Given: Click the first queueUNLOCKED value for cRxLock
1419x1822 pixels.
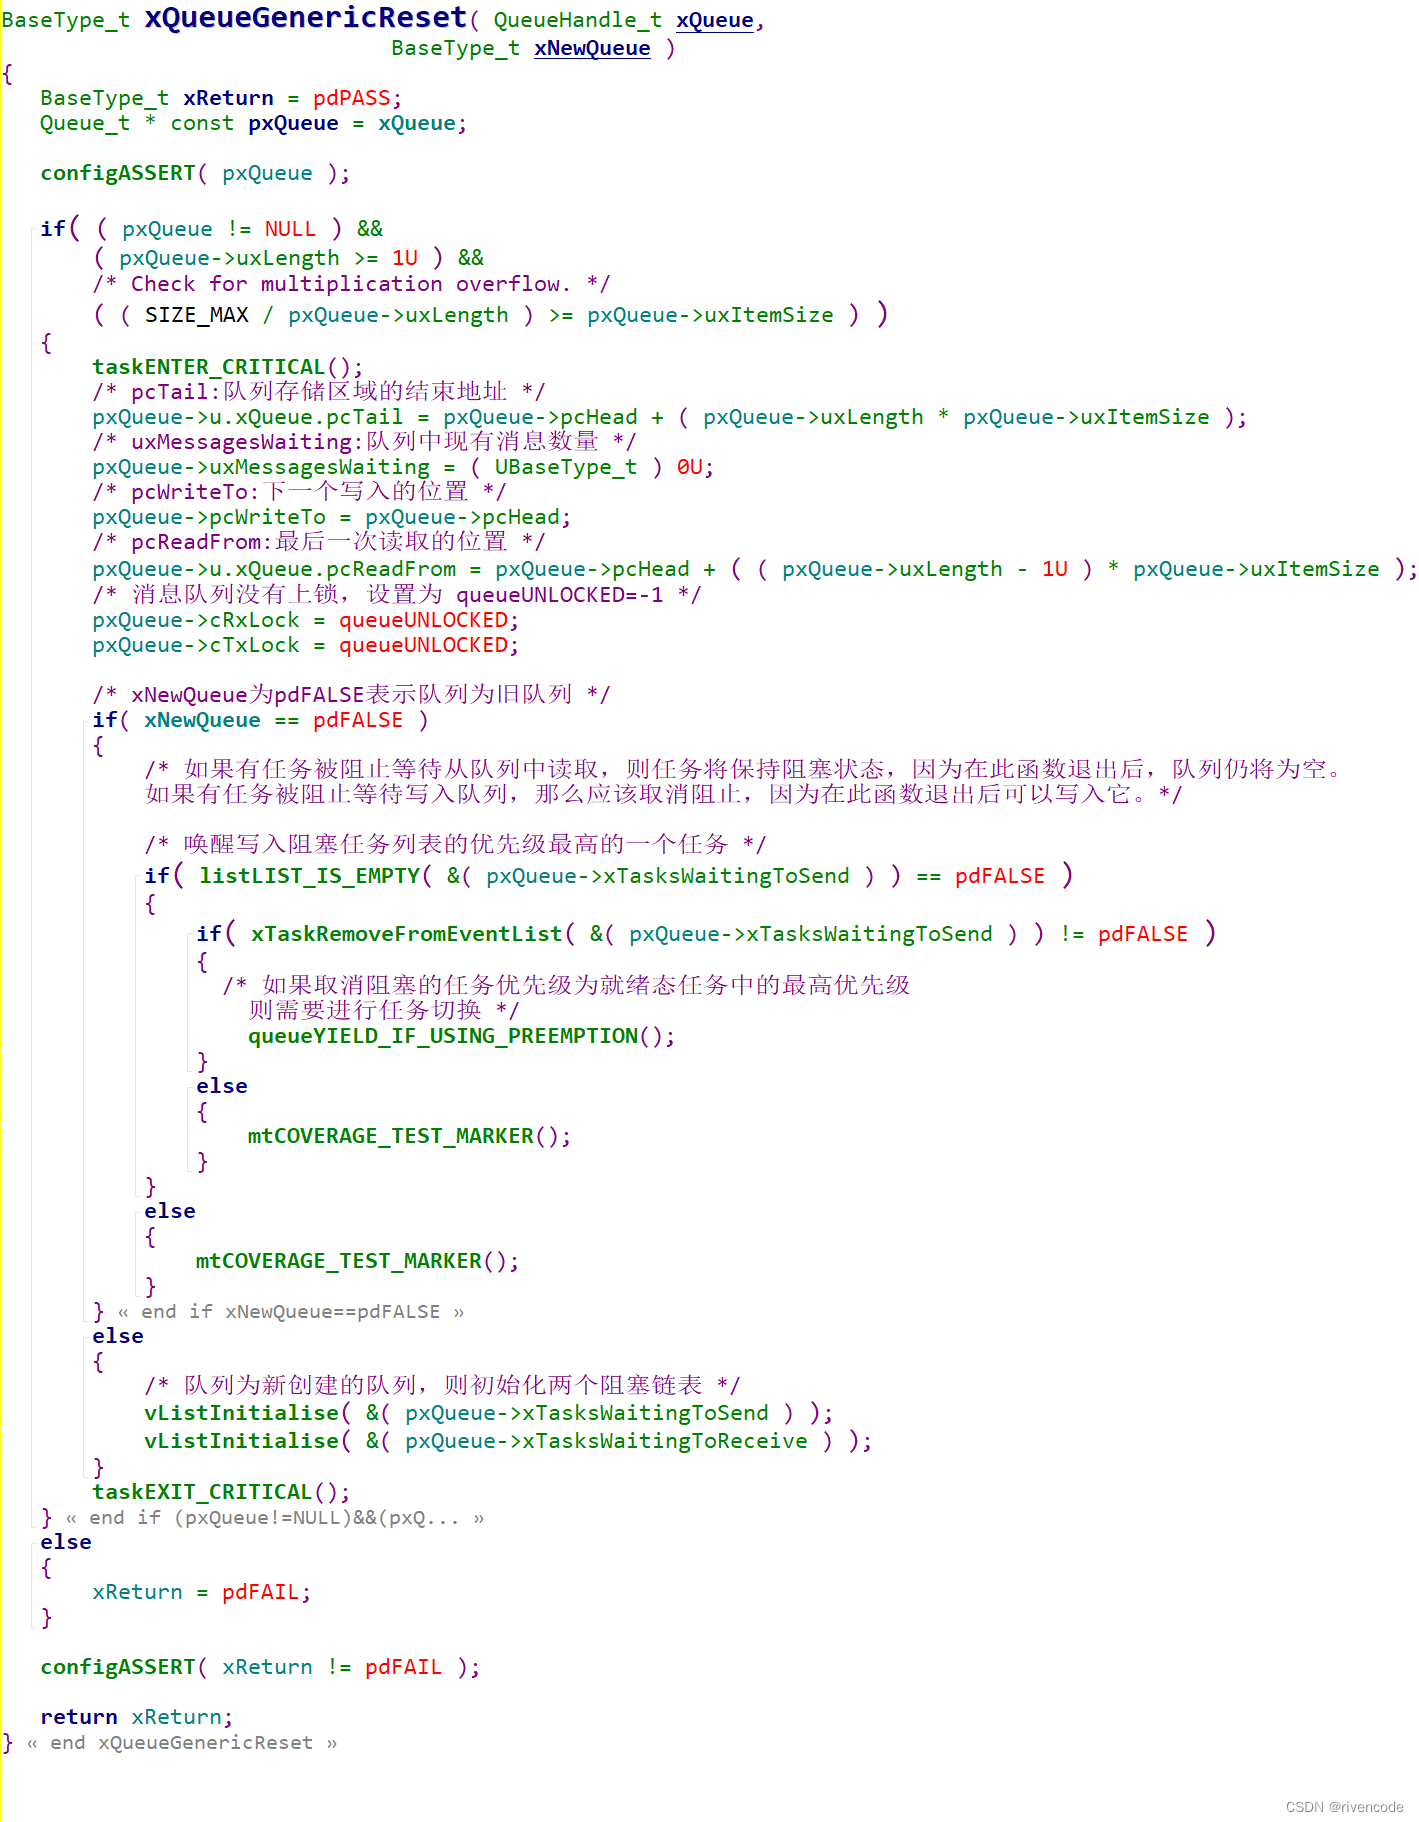Looking at the screenshot, I should pyautogui.click(x=424, y=620).
